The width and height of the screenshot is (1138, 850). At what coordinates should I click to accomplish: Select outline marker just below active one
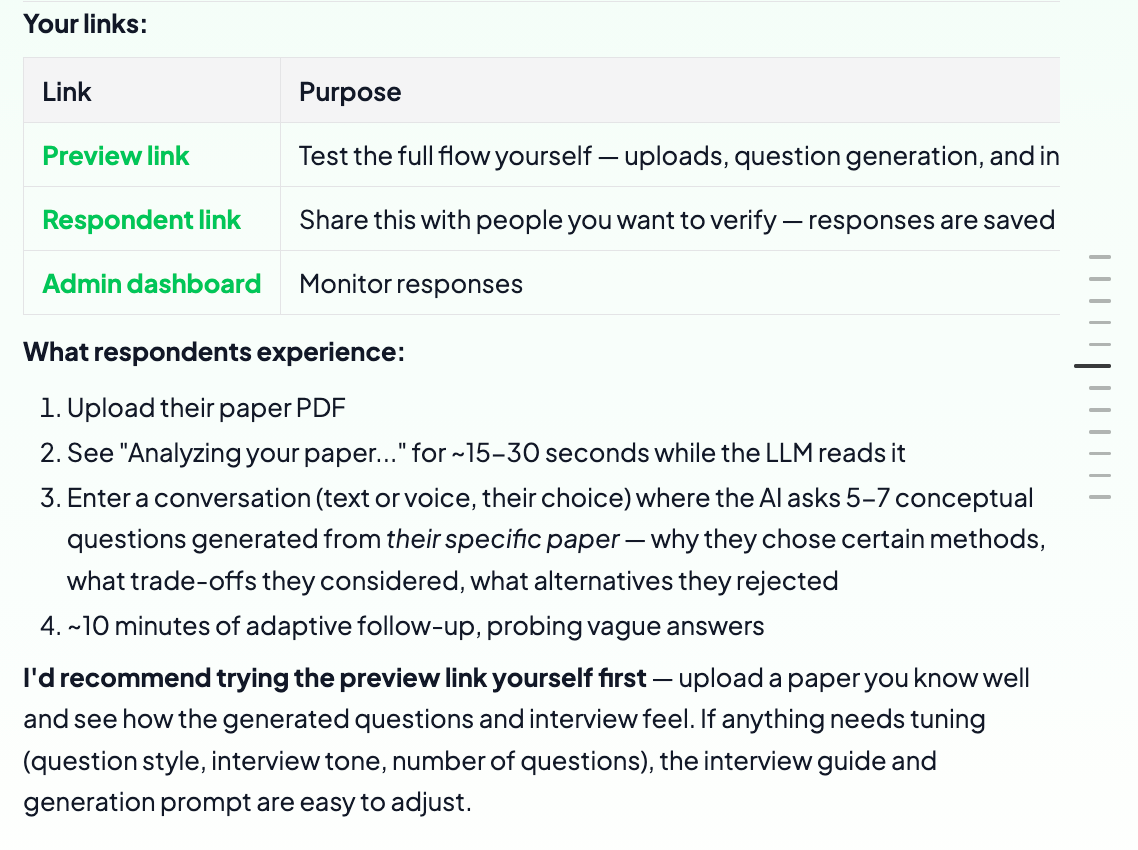(x=1100, y=388)
